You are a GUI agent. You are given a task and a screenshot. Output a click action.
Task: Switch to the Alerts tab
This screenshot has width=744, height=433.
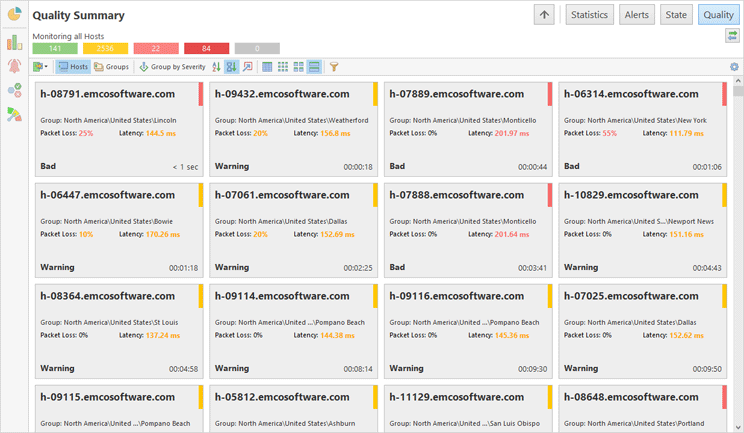tap(637, 15)
